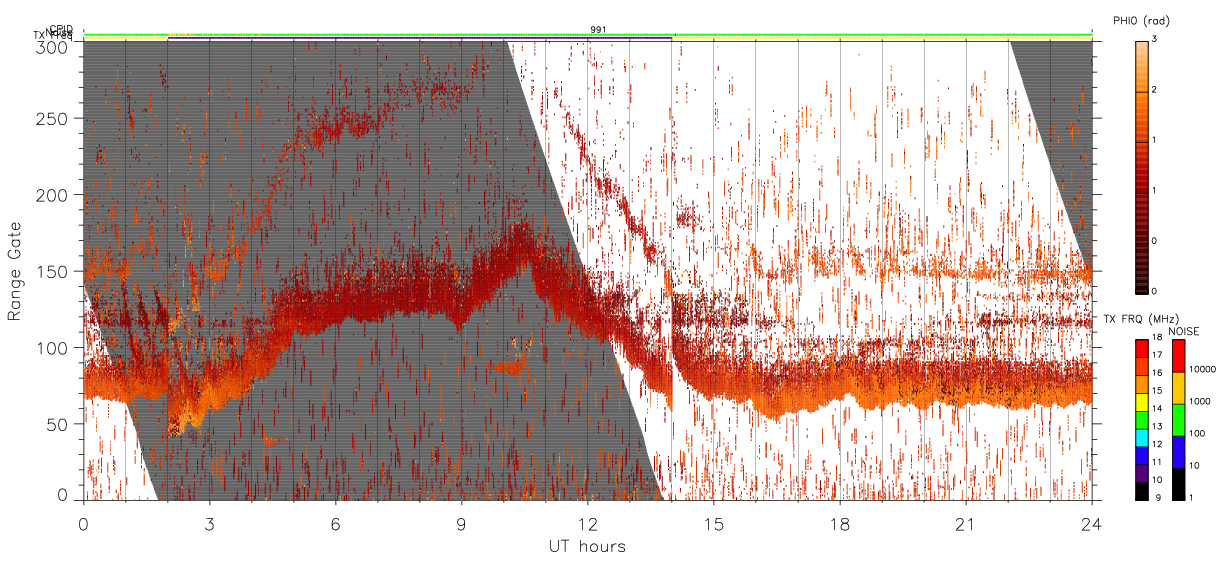Pick the green segment of the NOISE legend
The width and height of the screenshot is (1228, 567).
coord(1179,420)
